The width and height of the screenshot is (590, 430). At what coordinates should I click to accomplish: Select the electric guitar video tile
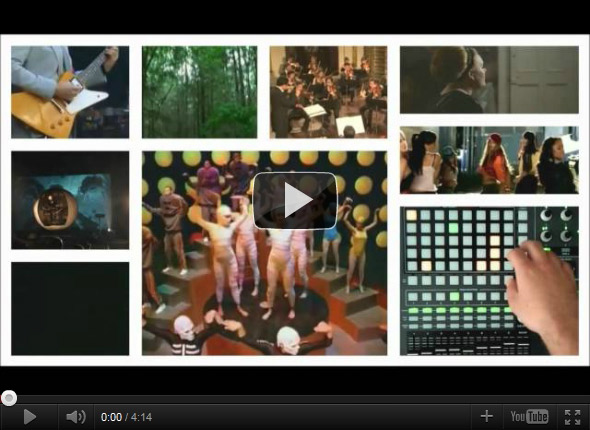[x=70, y=92]
